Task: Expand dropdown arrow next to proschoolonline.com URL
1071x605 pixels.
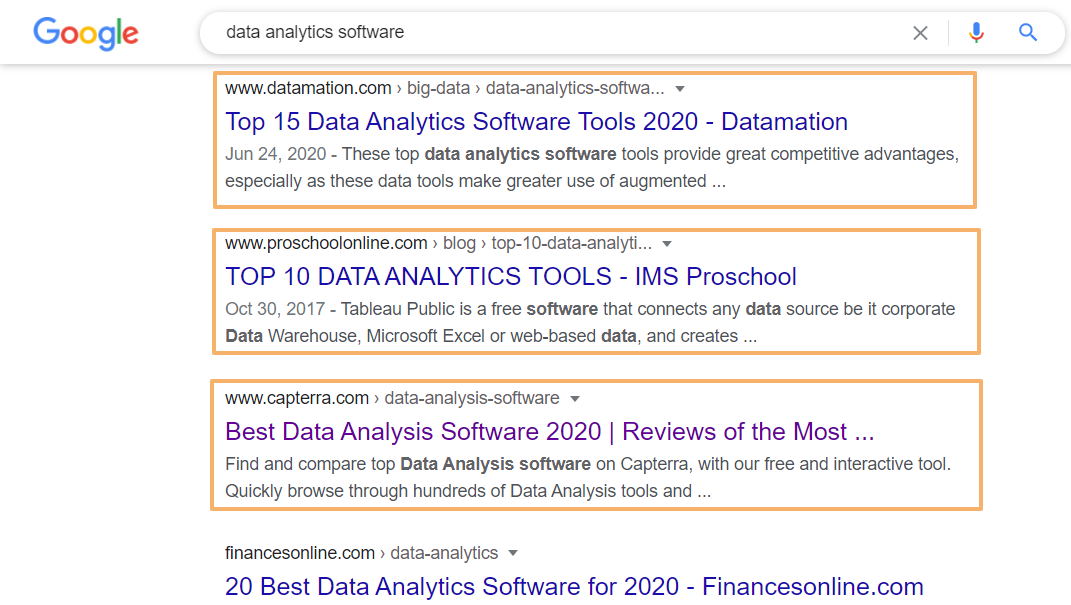Action: pos(667,244)
